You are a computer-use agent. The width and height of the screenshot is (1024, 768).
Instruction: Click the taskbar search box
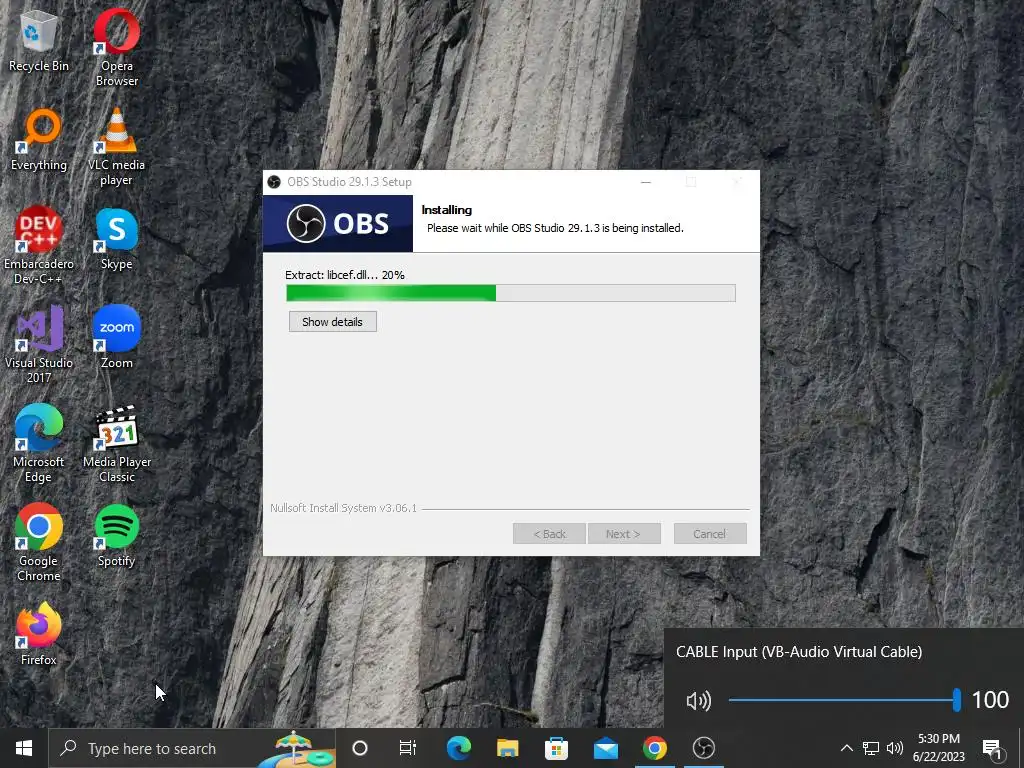192,748
